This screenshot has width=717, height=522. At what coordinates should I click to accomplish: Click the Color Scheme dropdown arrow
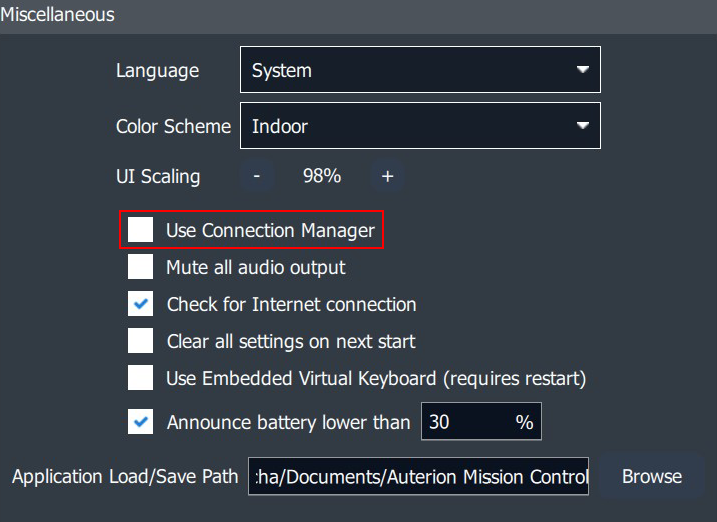click(x=582, y=126)
